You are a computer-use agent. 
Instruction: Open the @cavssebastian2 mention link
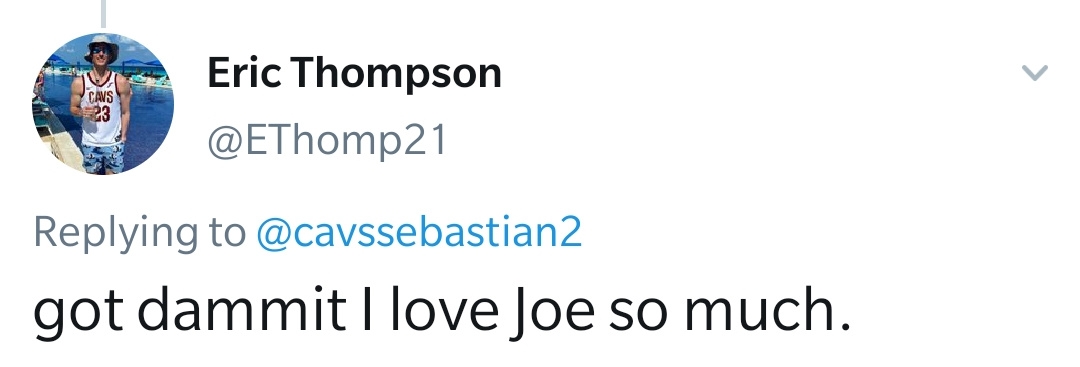point(419,232)
